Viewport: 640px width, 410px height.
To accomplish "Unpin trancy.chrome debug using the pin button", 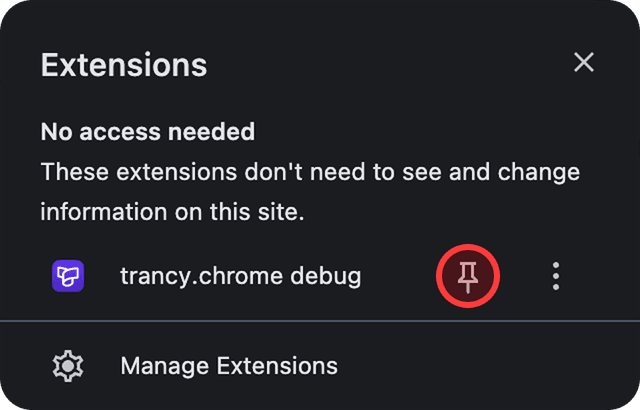I will 468,276.
